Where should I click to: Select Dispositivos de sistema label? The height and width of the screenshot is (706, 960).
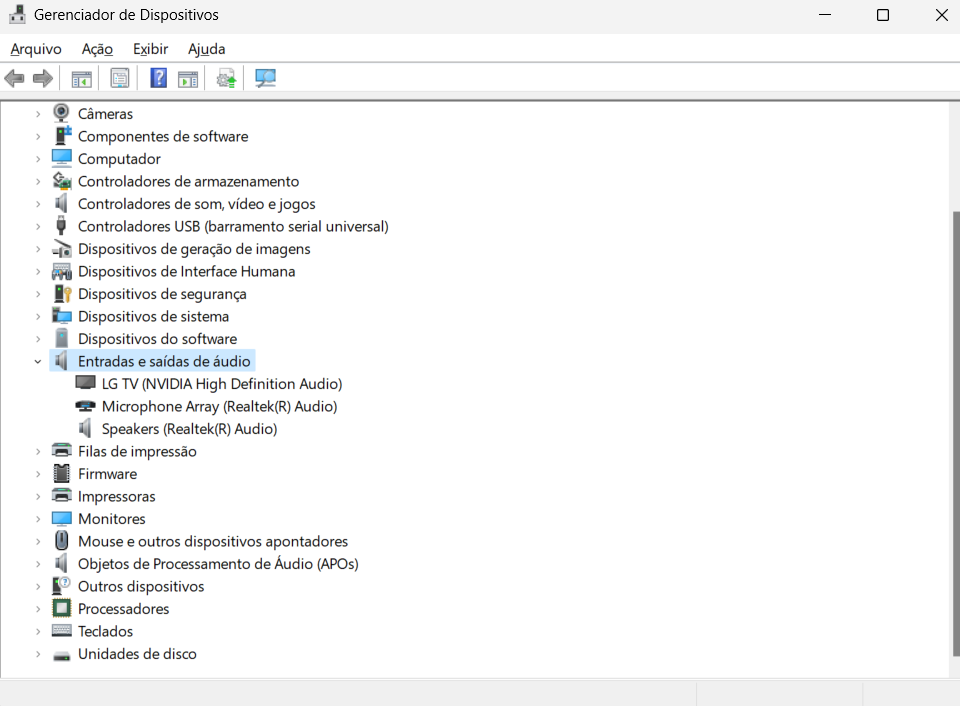153,317
